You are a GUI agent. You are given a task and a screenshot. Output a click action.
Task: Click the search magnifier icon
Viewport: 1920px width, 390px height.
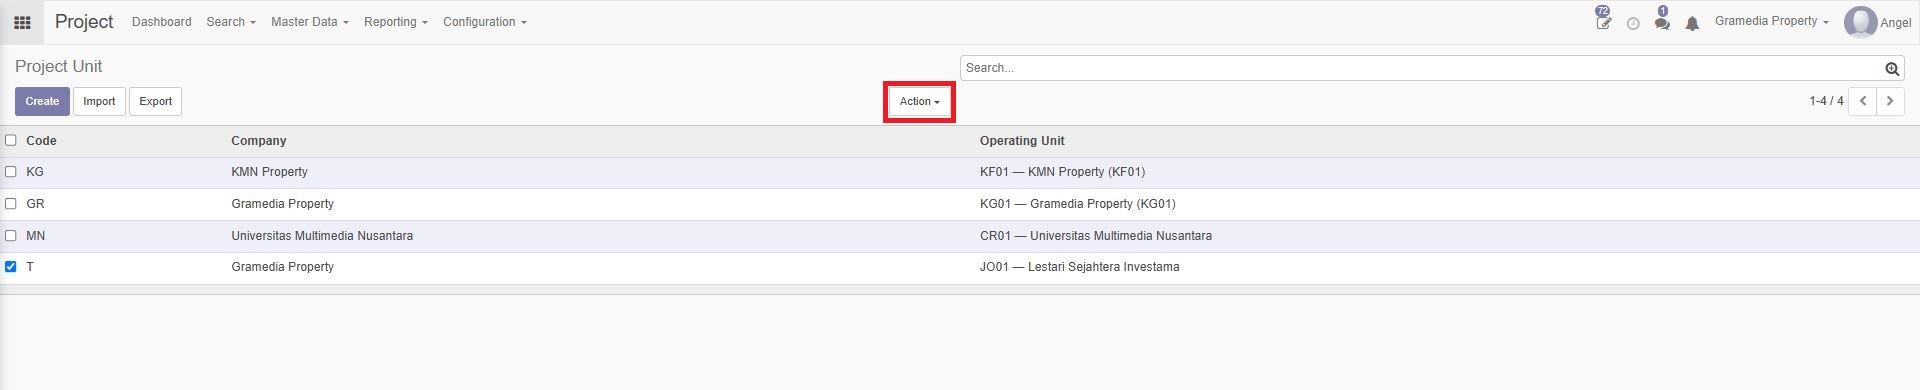pos(1892,69)
